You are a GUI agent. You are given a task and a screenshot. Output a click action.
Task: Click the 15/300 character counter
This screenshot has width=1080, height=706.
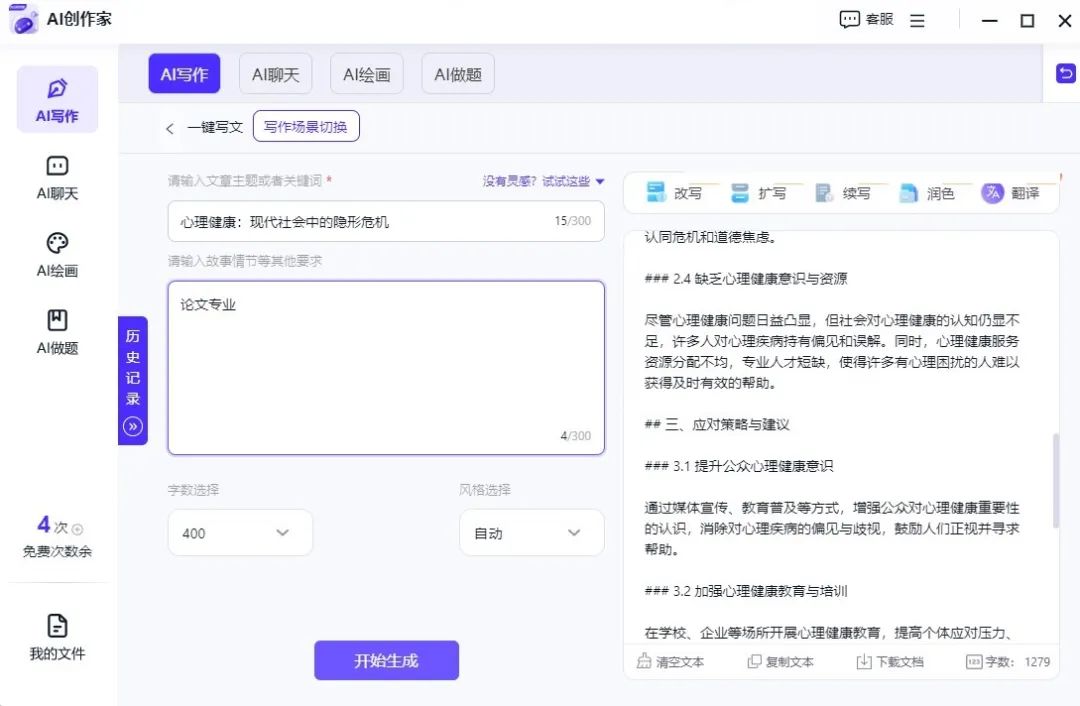click(x=572, y=221)
